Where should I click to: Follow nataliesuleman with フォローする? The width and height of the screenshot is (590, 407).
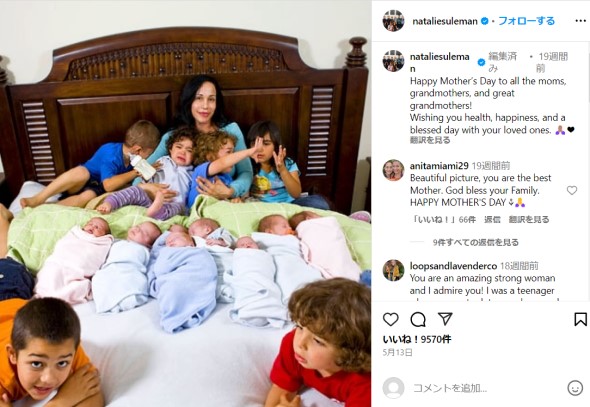526,21
